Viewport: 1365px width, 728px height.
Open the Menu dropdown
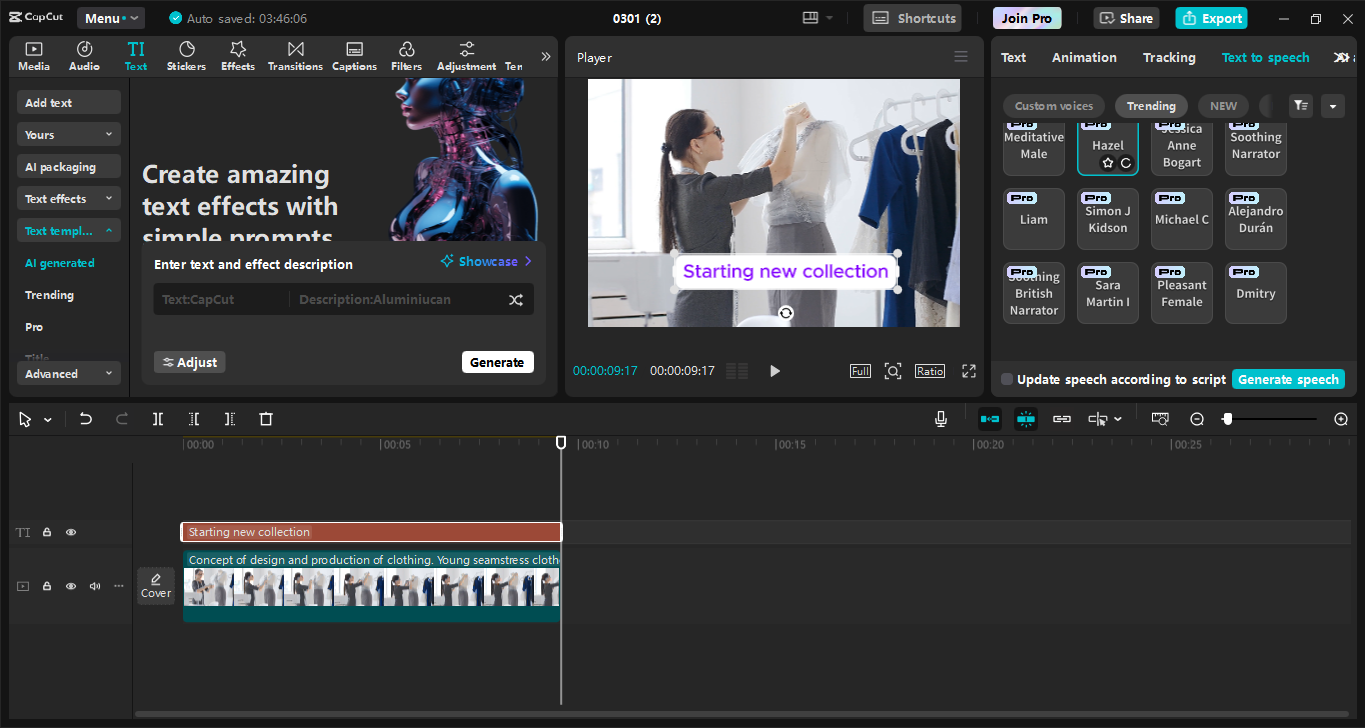click(109, 18)
